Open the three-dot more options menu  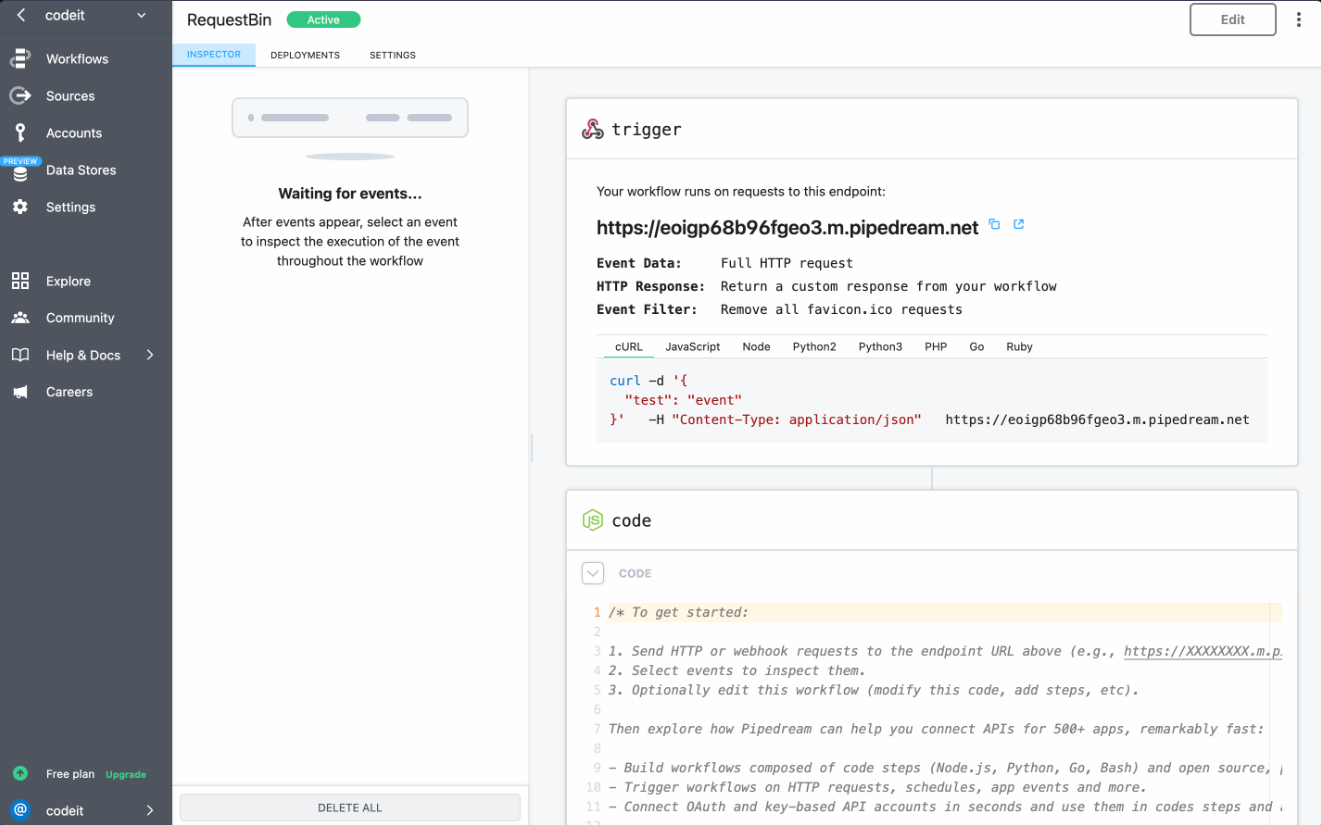coord(1299,19)
